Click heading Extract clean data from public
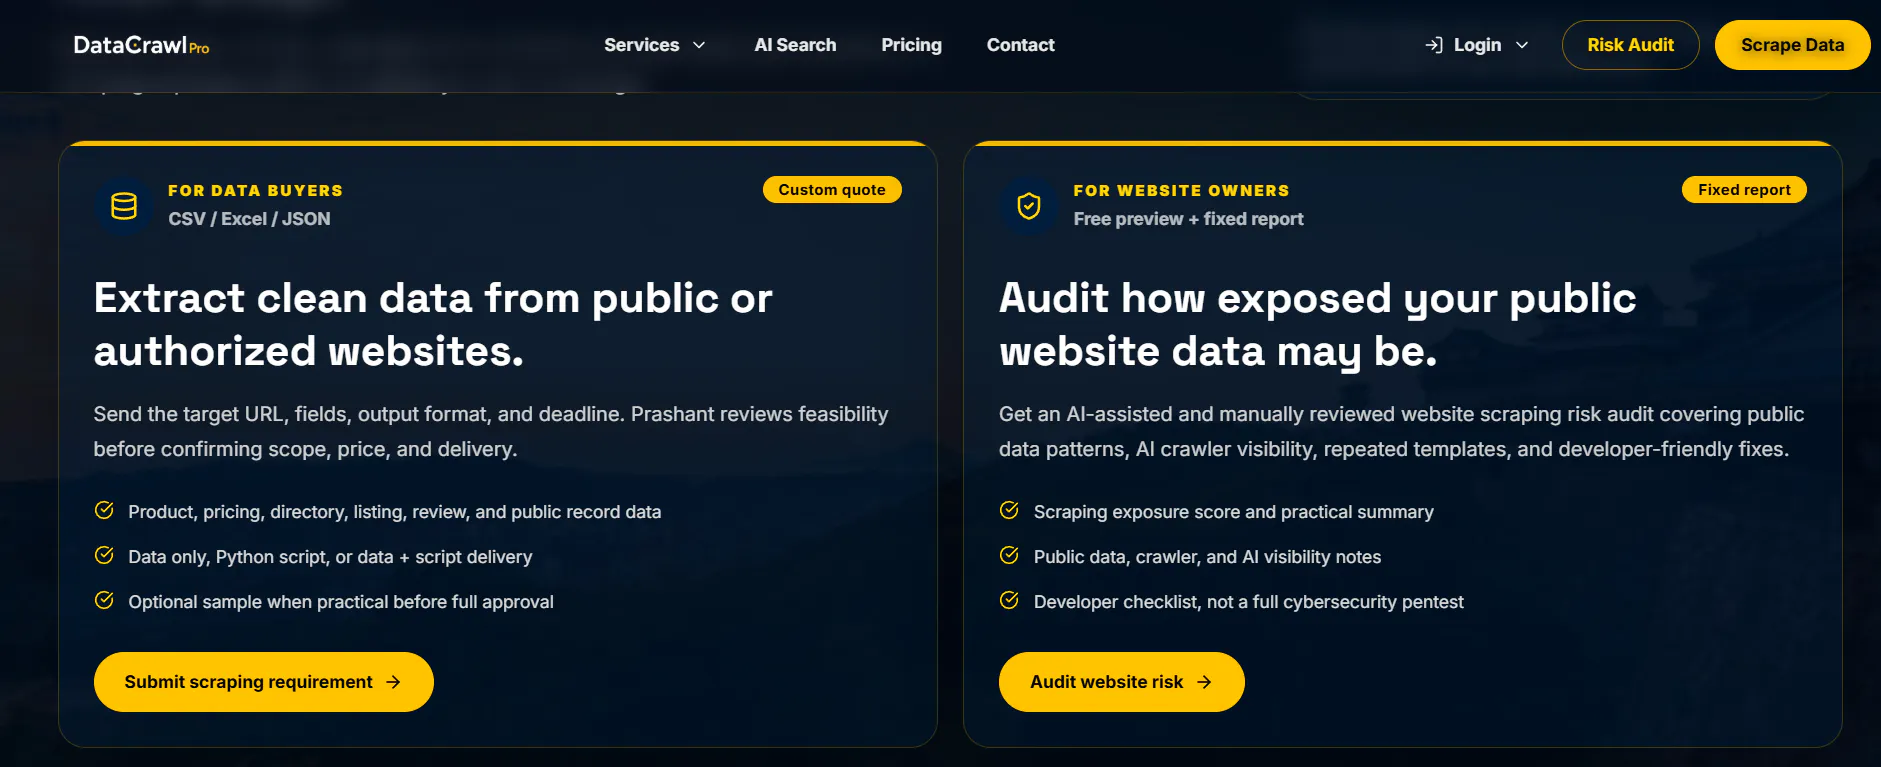This screenshot has height=767, width=1881. click(x=433, y=325)
